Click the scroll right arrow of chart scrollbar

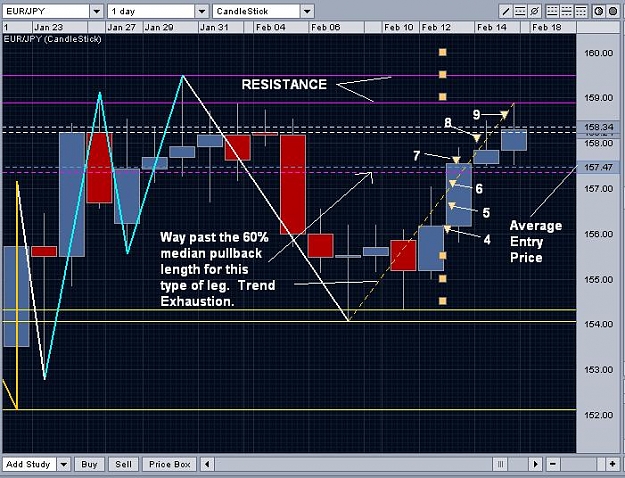pyautogui.click(x=535, y=464)
